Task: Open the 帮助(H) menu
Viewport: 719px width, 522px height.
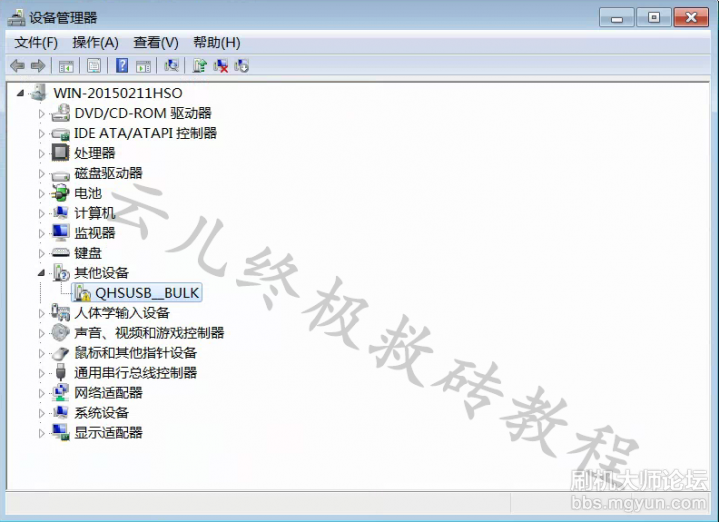Action: pos(217,43)
